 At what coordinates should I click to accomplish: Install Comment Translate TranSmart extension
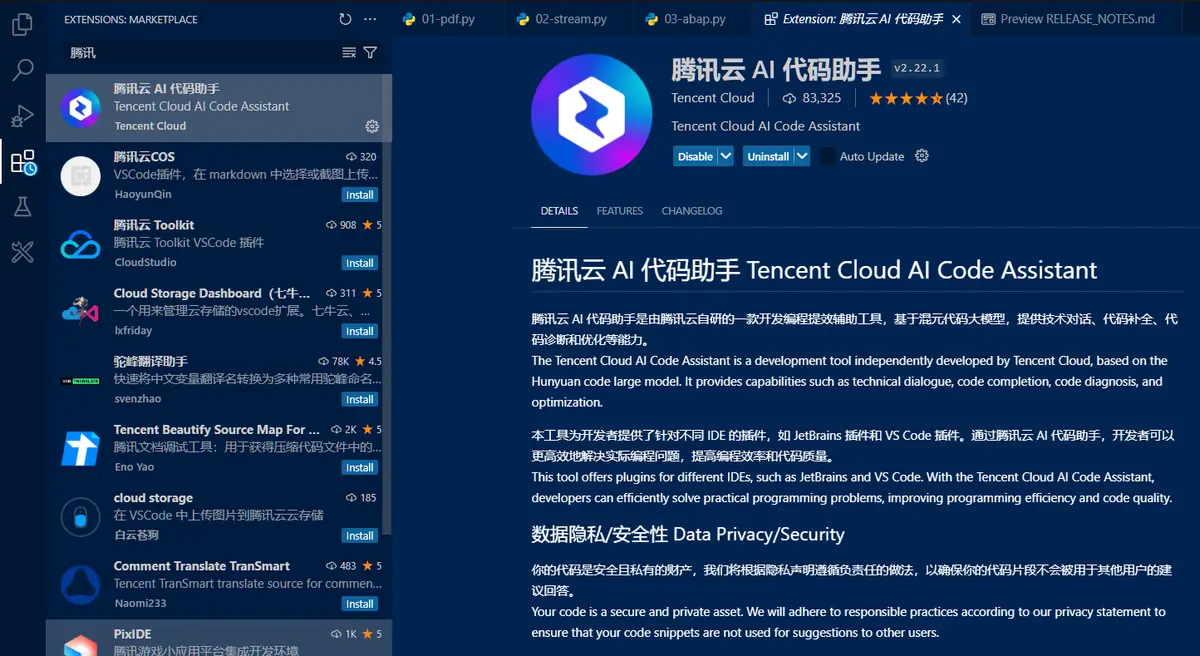360,603
